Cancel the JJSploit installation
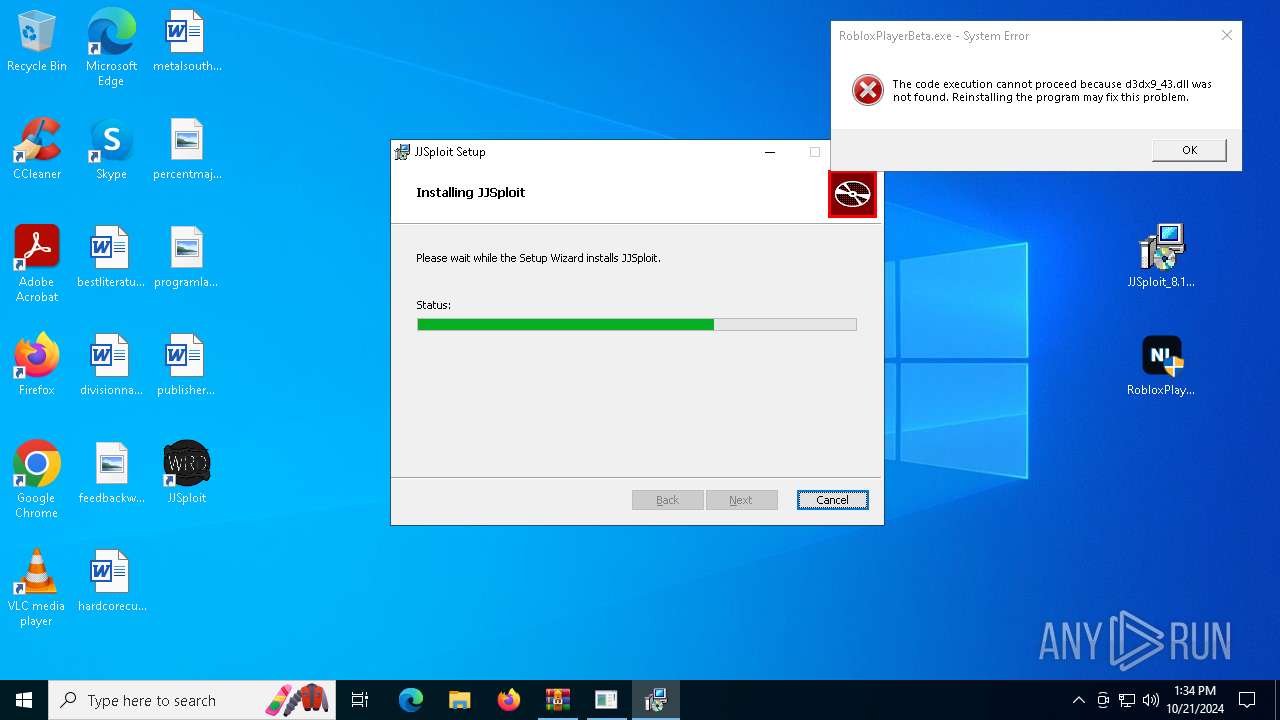This screenshot has height=720, width=1280. [832, 500]
